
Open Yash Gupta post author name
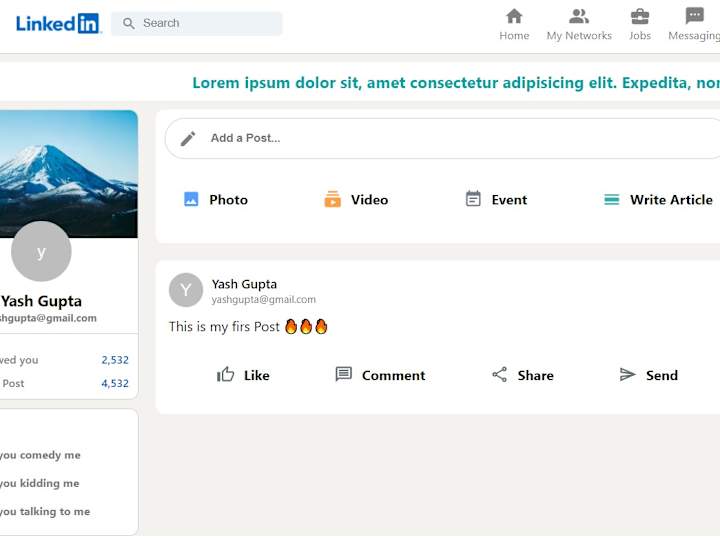point(244,284)
